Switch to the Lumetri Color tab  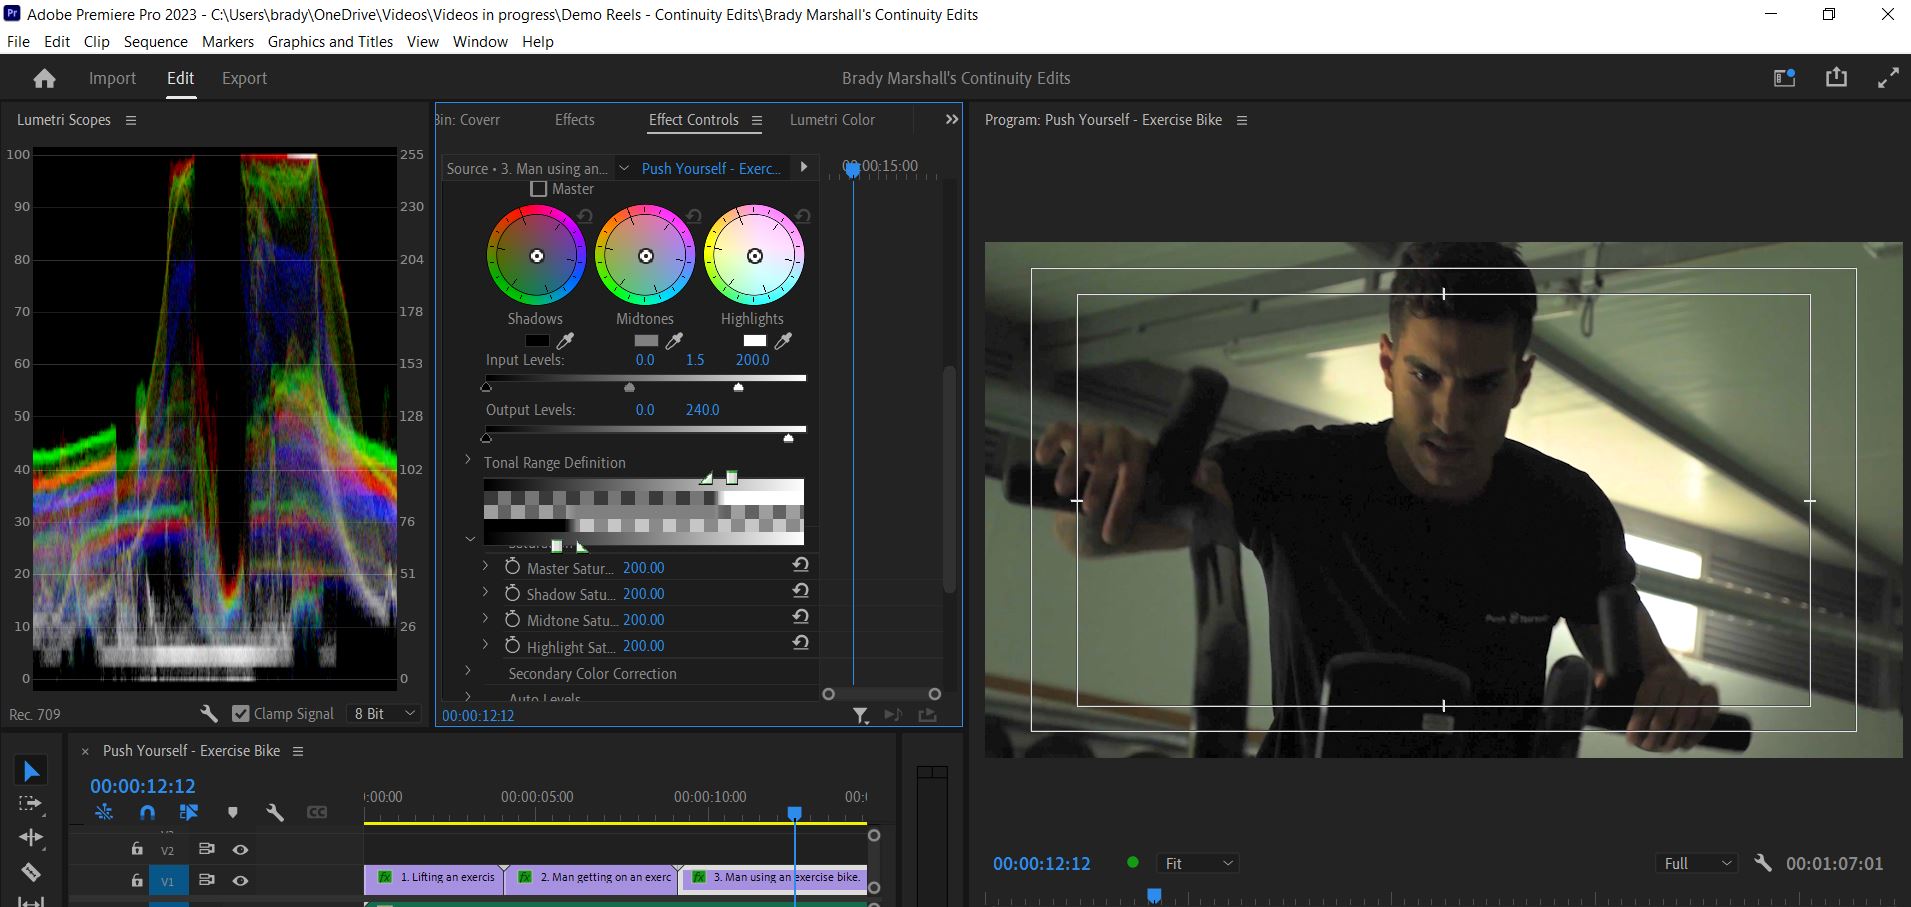click(832, 119)
